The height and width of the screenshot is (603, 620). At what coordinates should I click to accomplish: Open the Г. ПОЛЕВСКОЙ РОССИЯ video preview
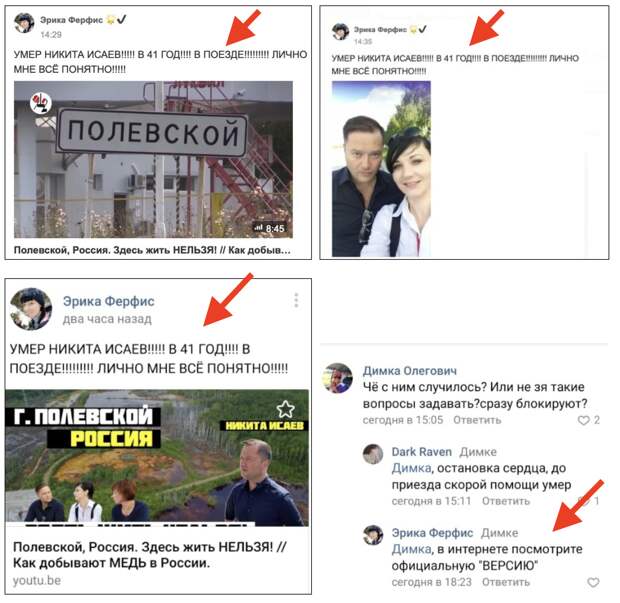[x=157, y=458]
